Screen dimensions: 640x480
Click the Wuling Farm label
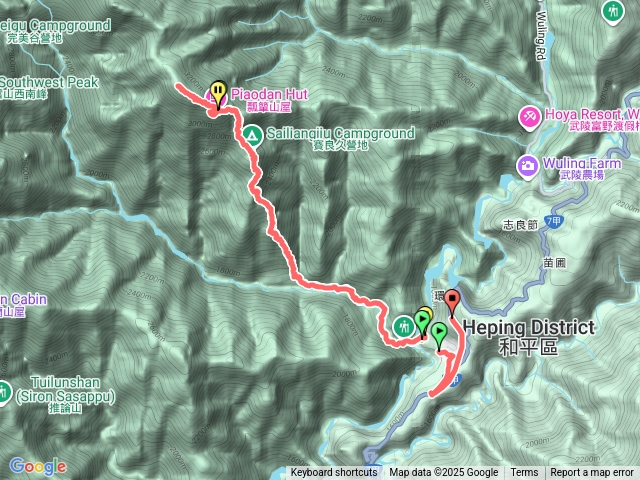click(x=582, y=168)
